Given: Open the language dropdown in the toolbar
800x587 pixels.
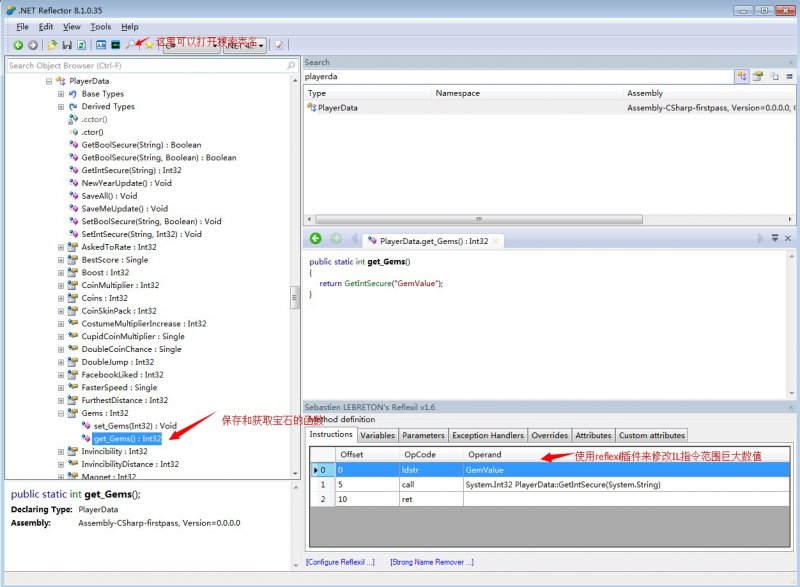Looking at the screenshot, I should pos(192,45).
